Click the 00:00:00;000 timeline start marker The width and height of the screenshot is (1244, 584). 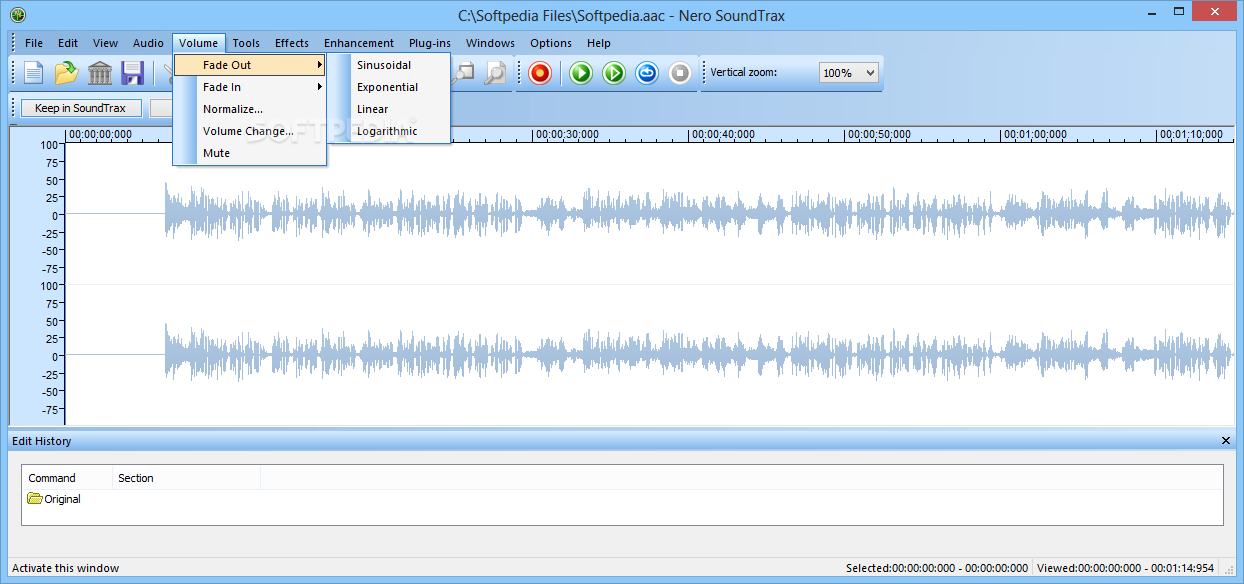[100, 134]
